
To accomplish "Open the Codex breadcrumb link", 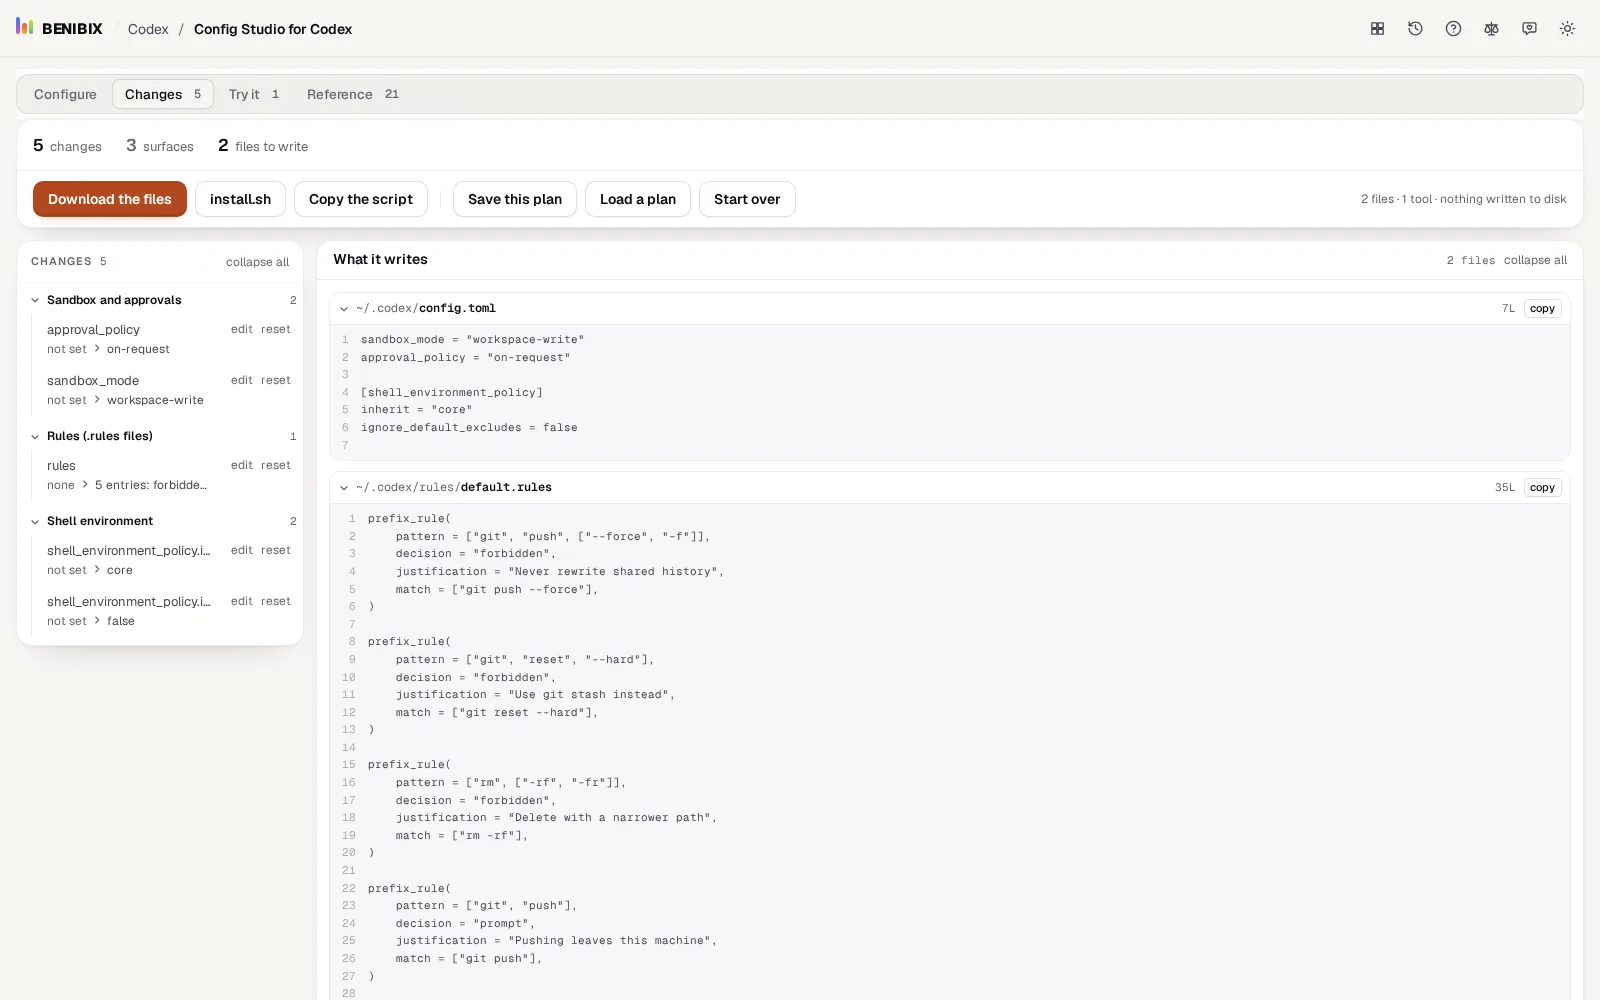I will click(x=148, y=29).
